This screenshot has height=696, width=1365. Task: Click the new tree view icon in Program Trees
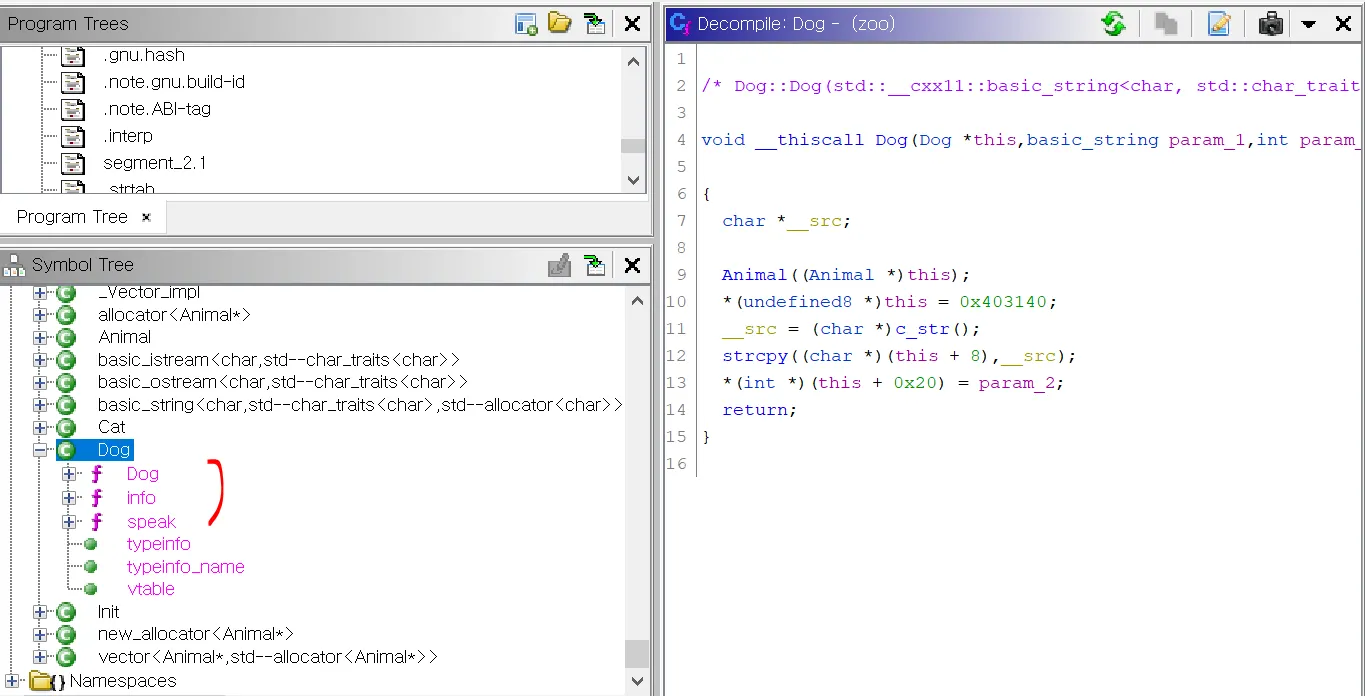coord(527,24)
